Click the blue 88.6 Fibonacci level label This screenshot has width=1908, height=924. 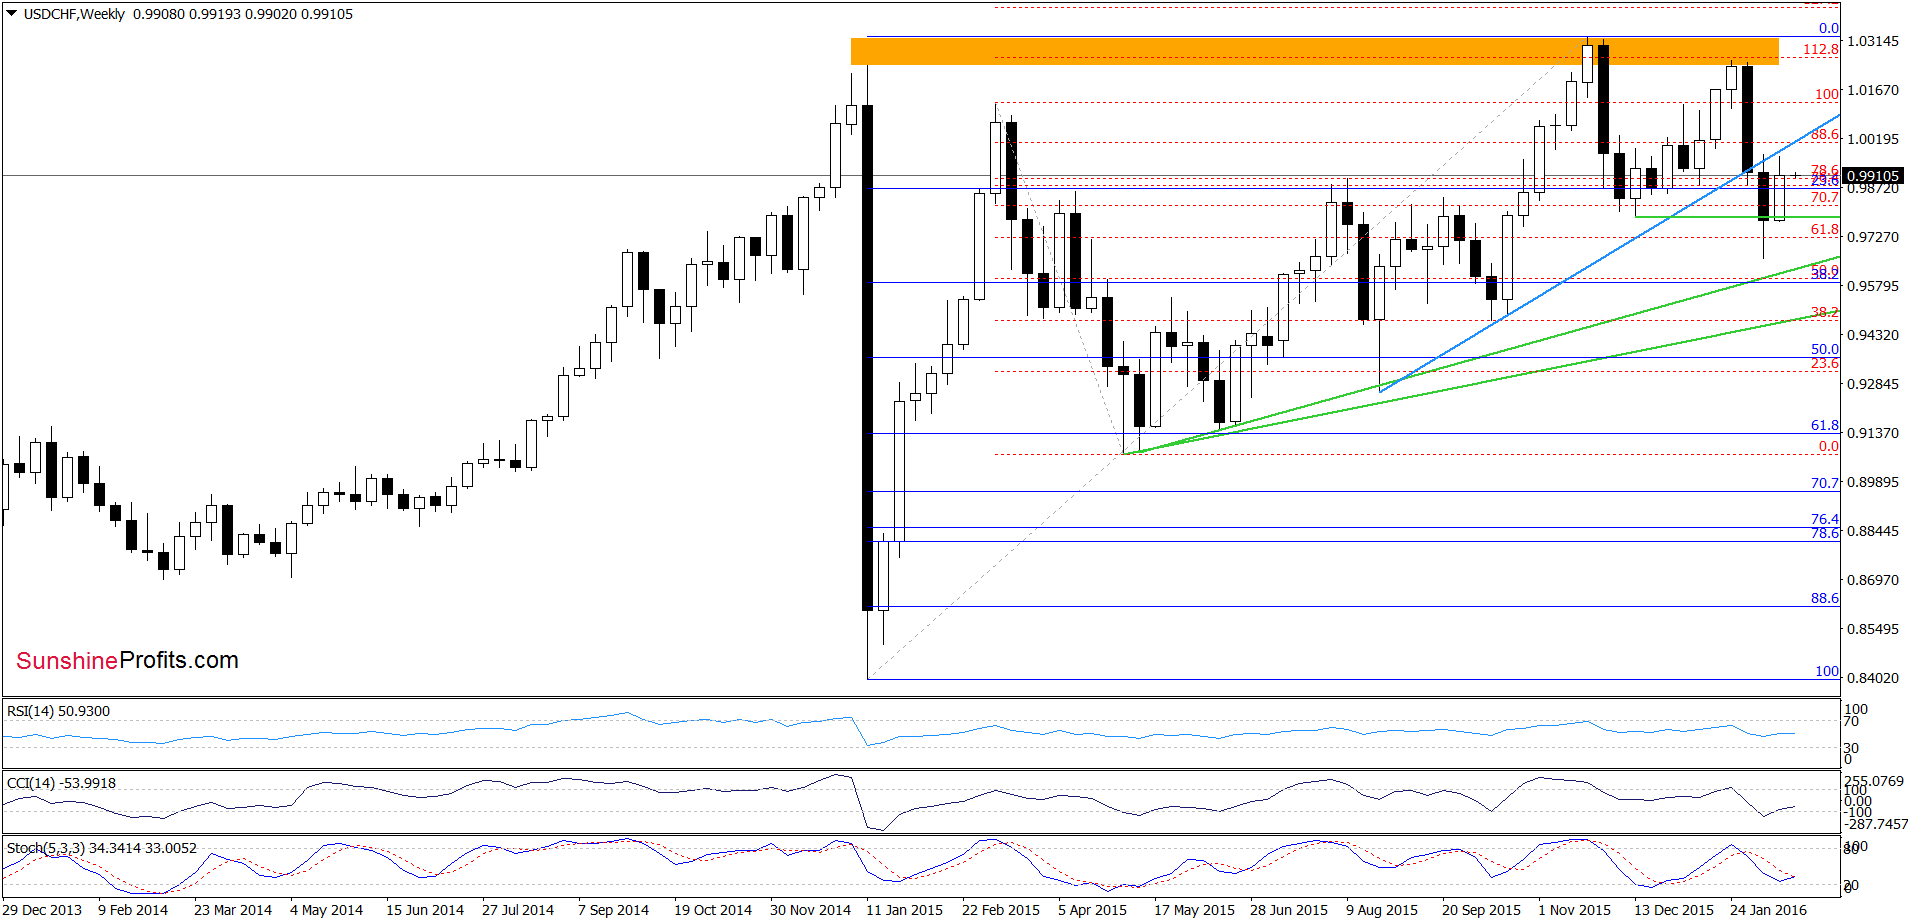tap(1825, 598)
